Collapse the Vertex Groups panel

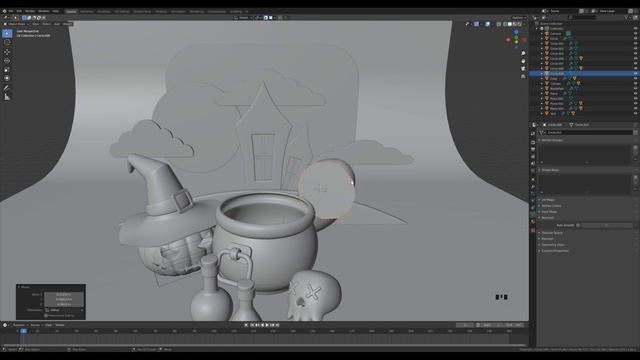552,140
